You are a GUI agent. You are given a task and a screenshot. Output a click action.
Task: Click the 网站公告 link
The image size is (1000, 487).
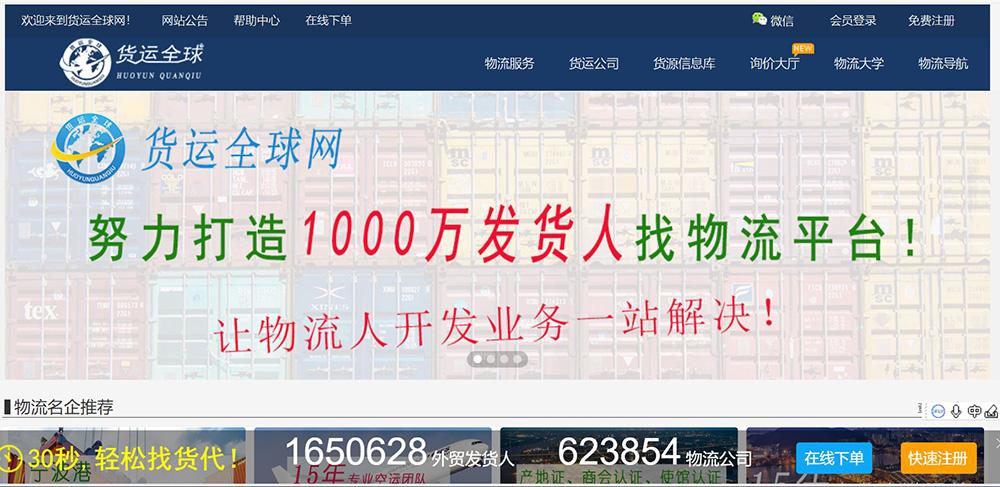point(185,20)
